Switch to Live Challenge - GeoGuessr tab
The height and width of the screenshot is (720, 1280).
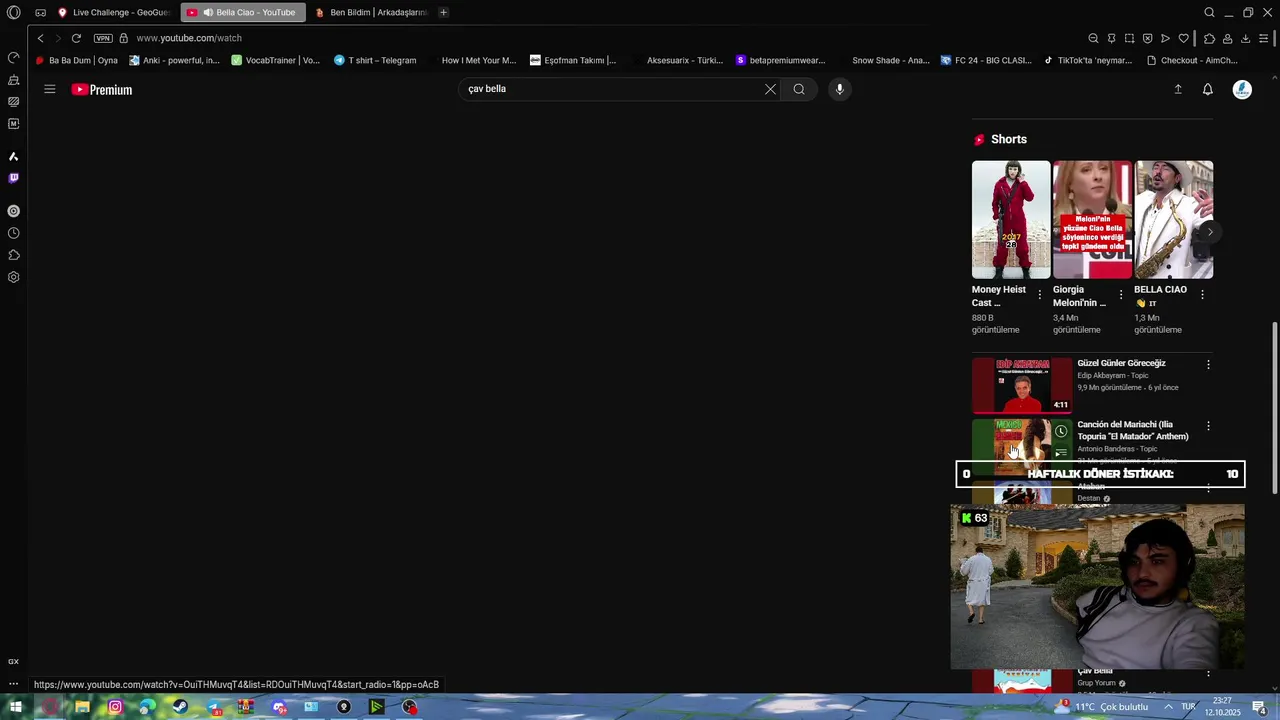click(x=113, y=12)
